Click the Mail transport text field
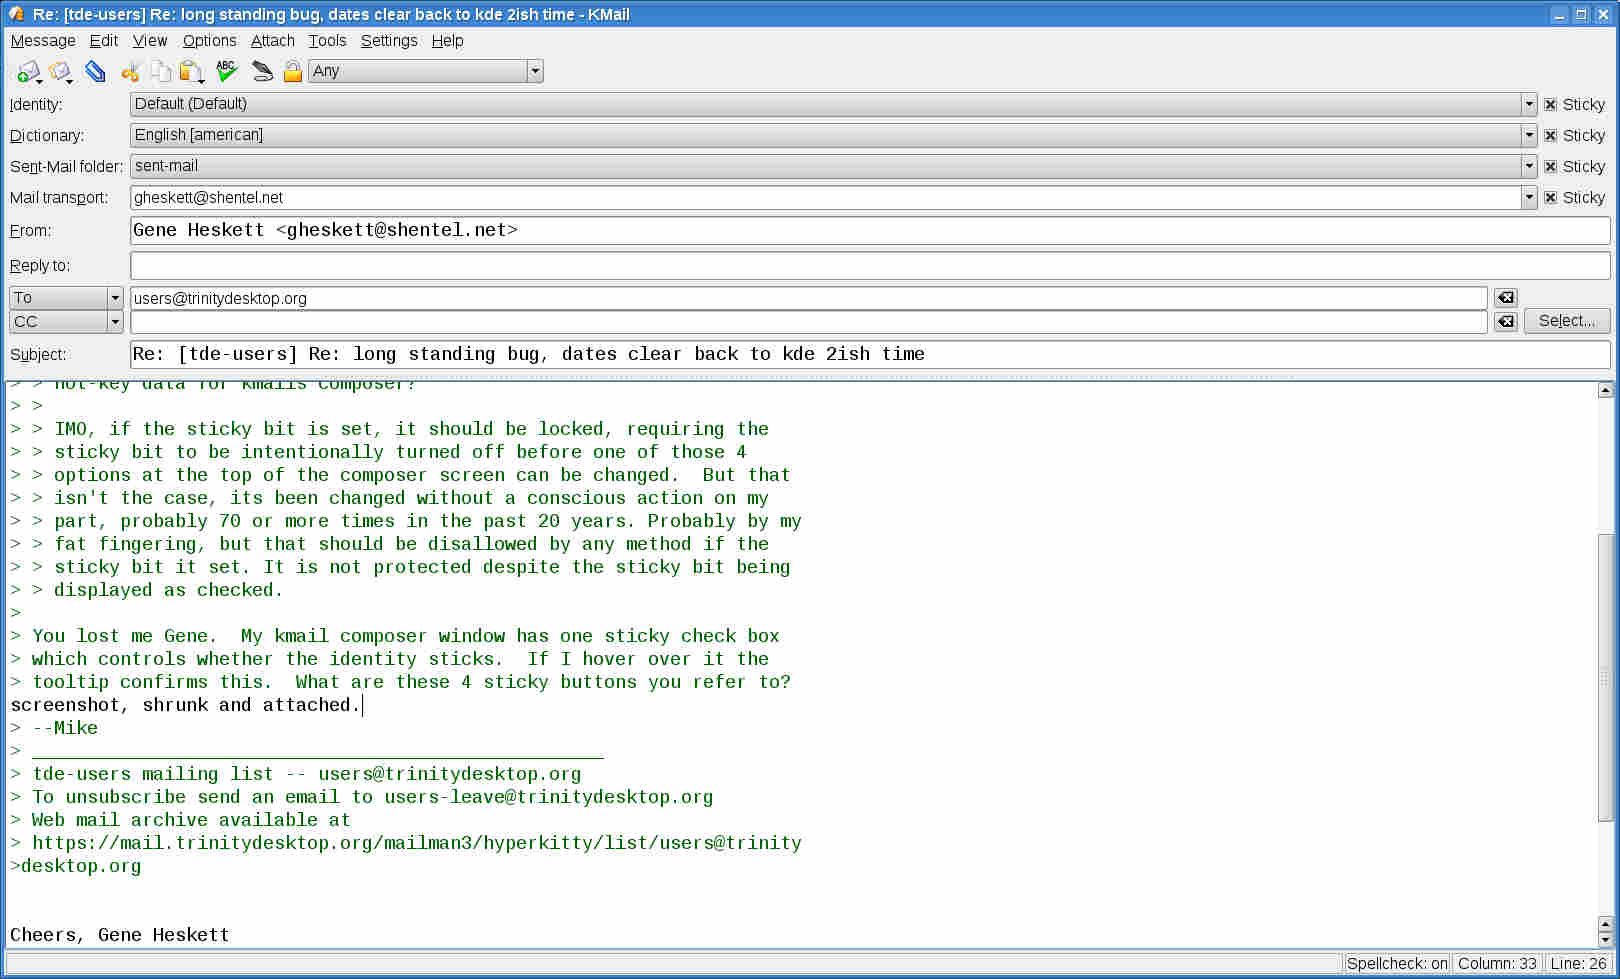The width and height of the screenshot is (1620, 979). pos(826,197)
